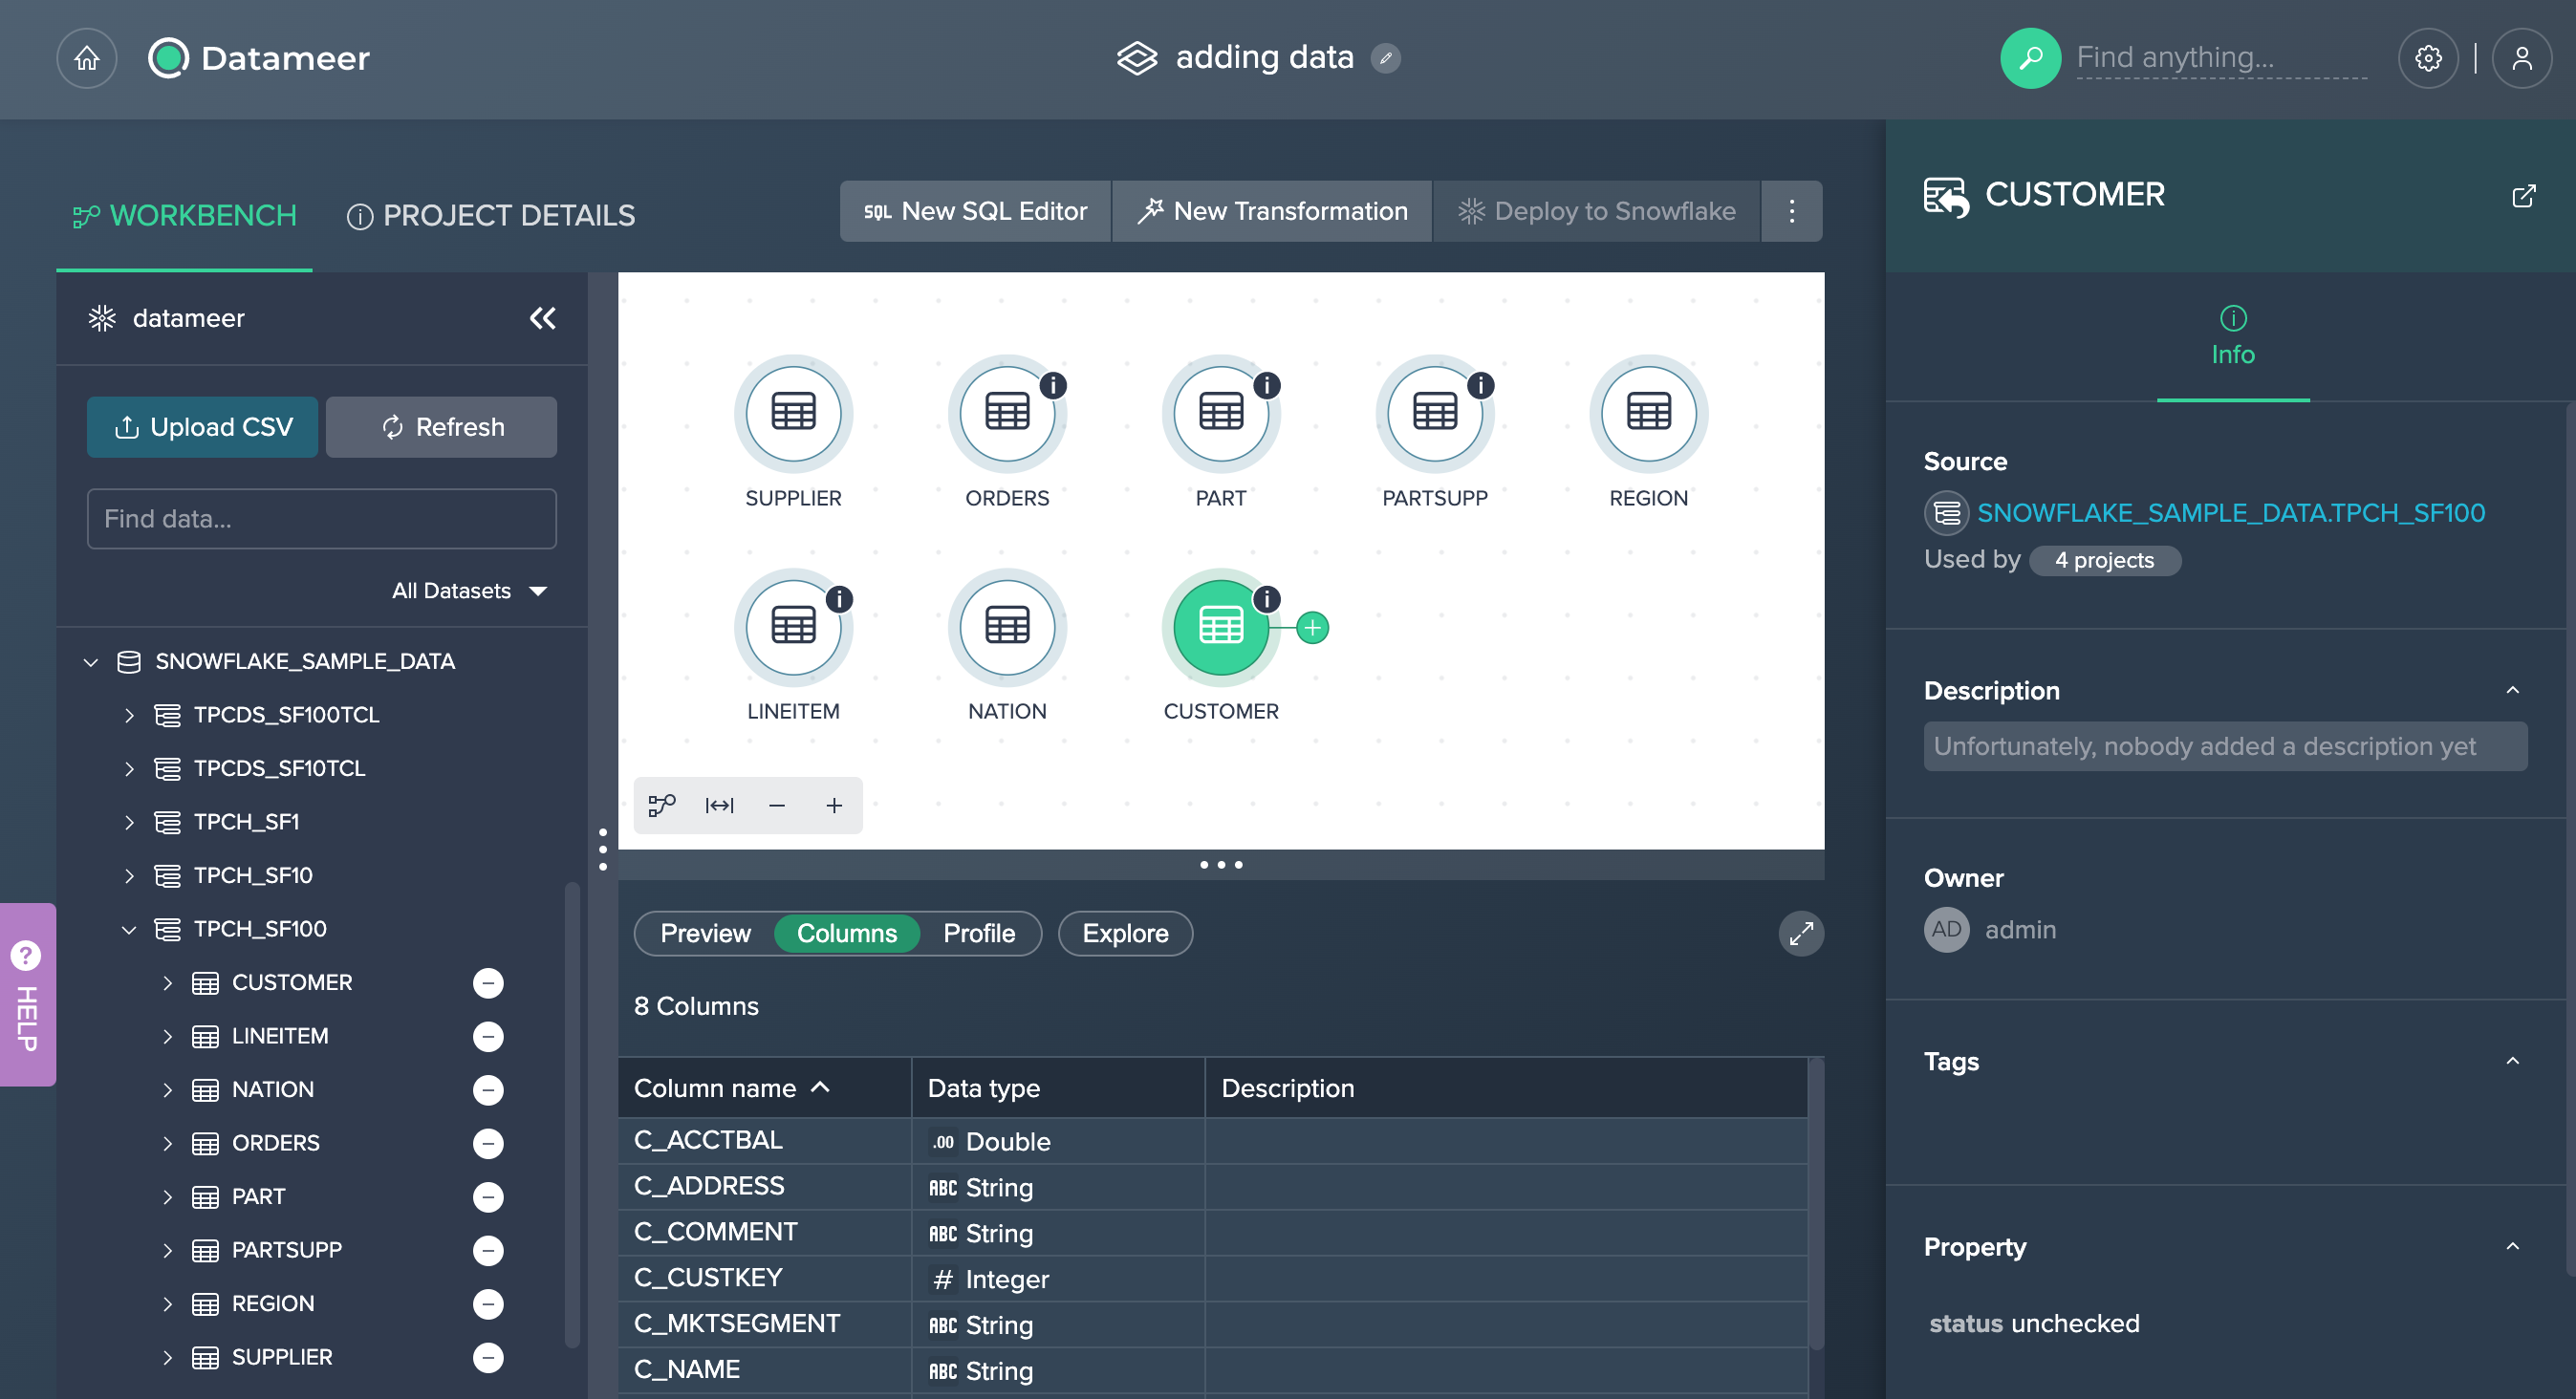
Task: Click the fit-to-width icon on the canvas
Action: (x=719, y=805)
